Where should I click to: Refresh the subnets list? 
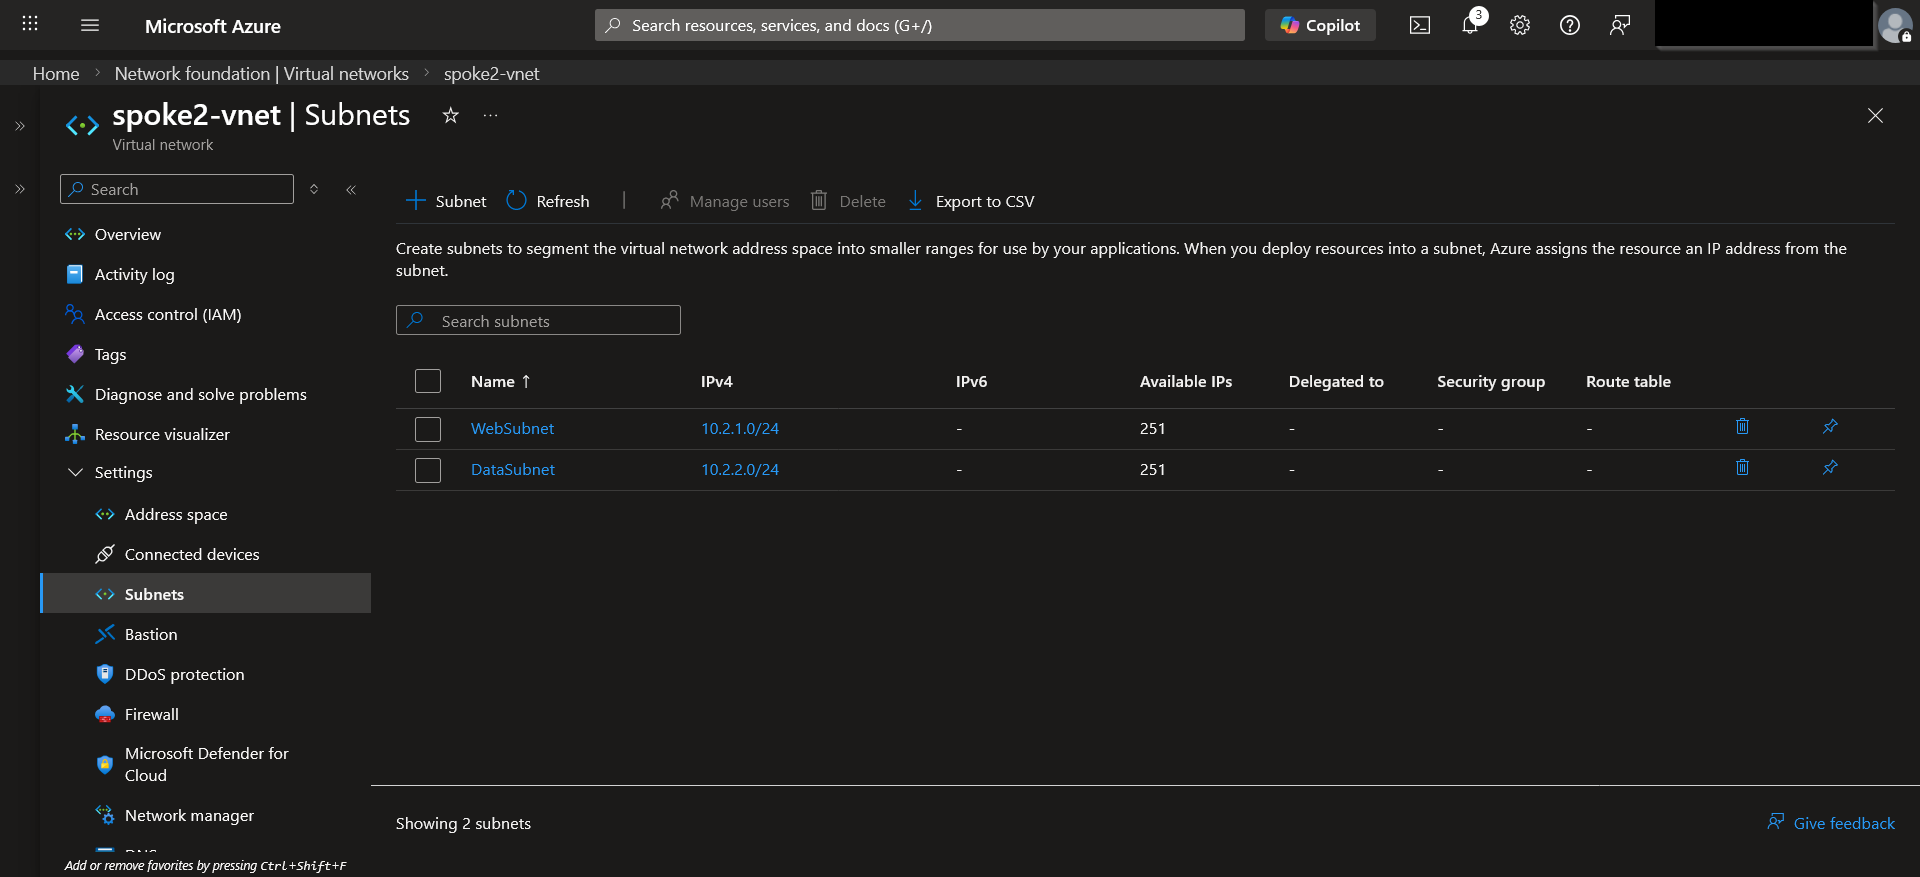pyautogui.click(x=548, y=201)
